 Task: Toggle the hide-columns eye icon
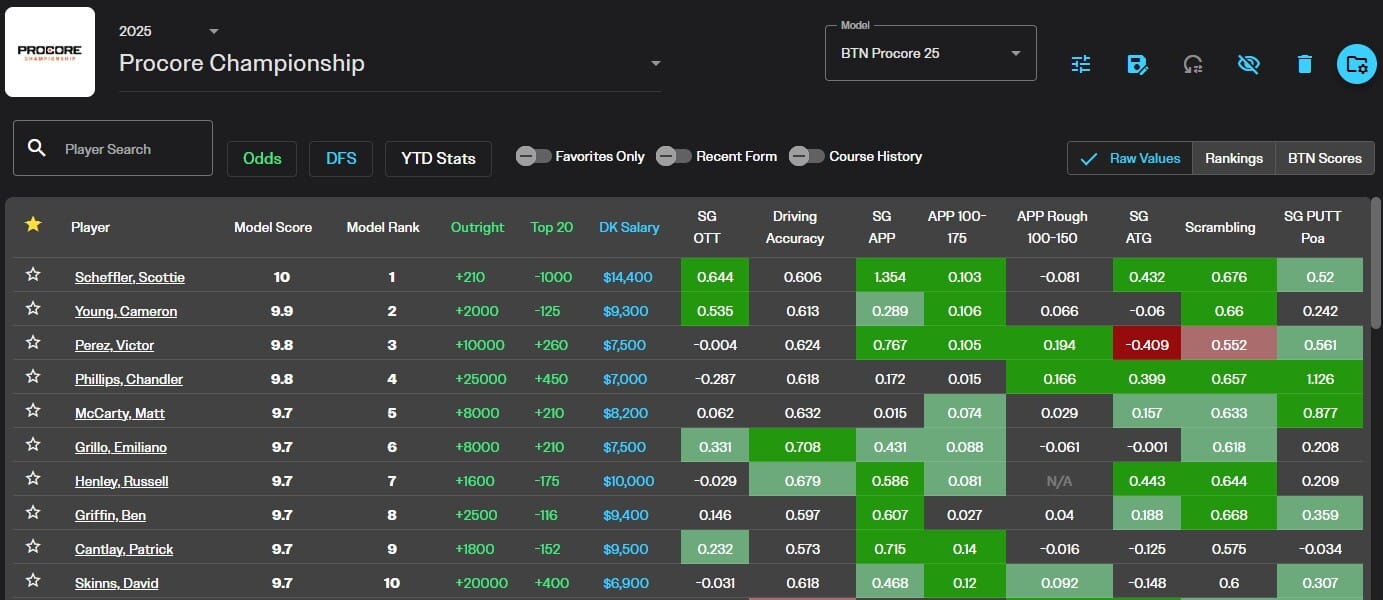click(x=1248, y=64)
